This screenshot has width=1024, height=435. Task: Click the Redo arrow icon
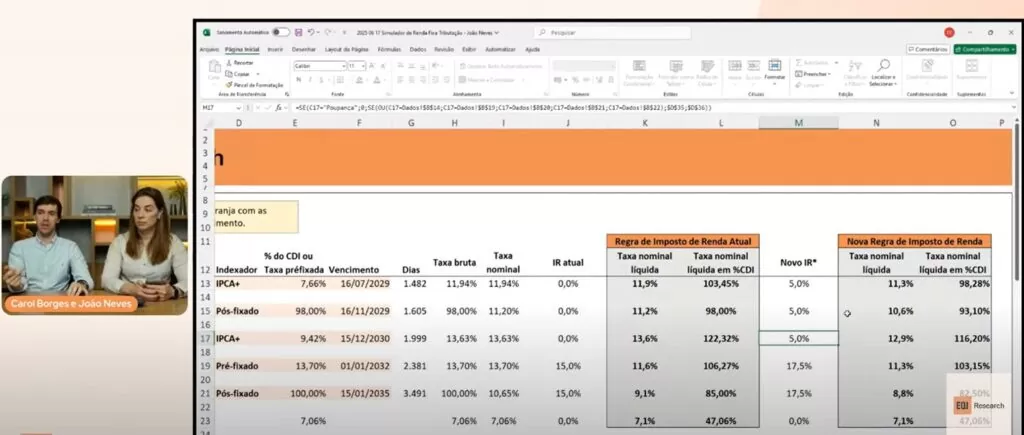(x=328, y=32)
